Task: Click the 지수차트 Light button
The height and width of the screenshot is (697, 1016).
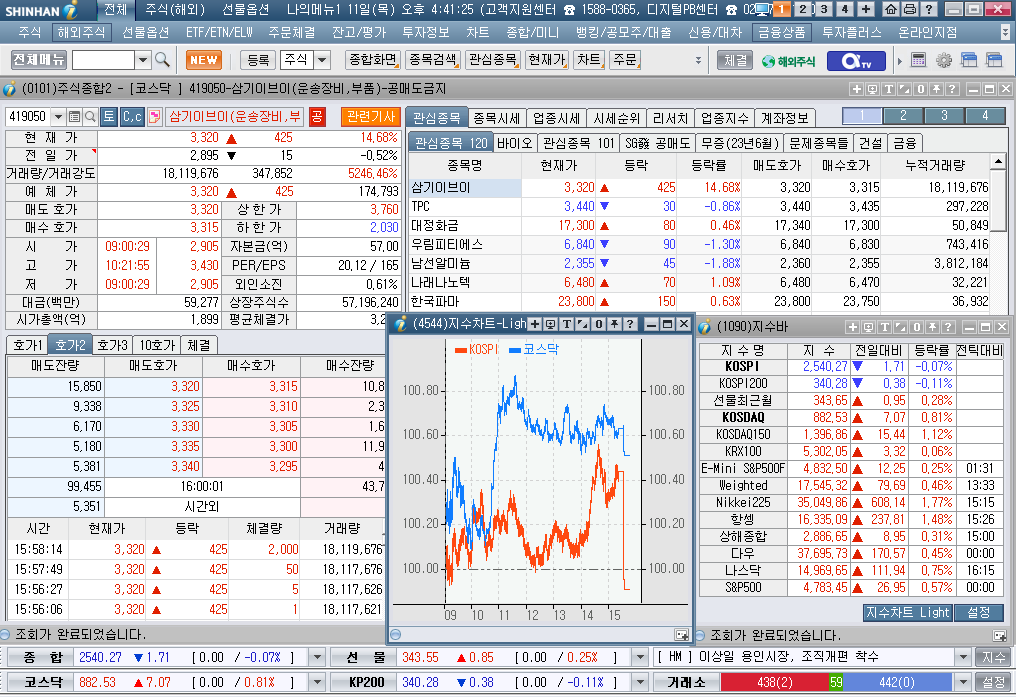Action: 907,613
